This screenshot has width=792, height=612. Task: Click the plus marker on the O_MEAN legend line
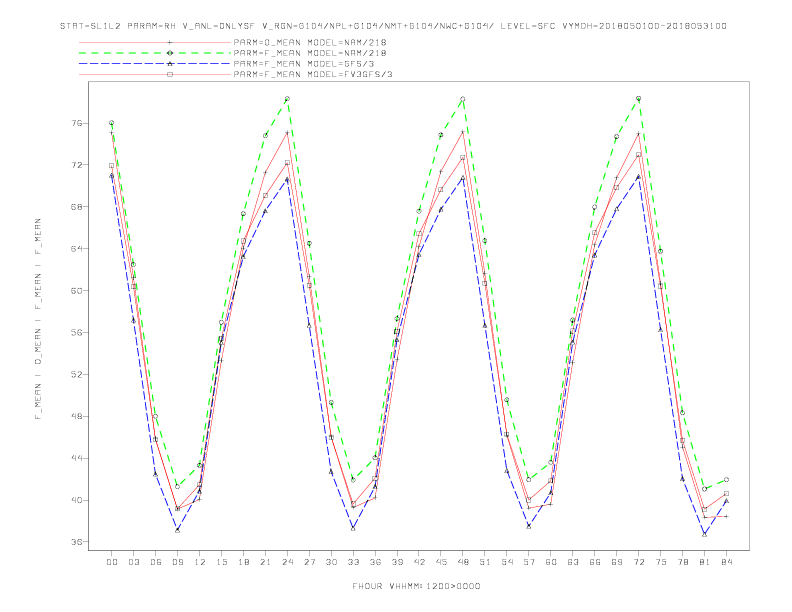coord(170,42)
